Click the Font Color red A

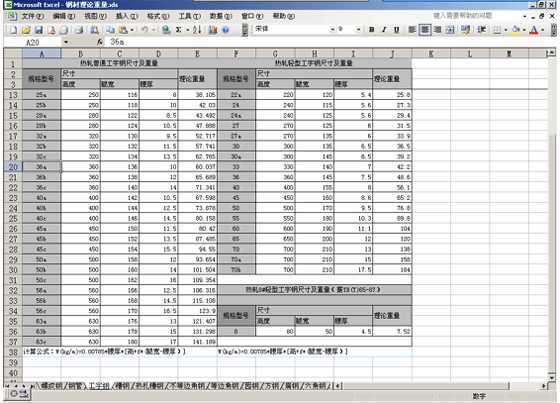(534, 30)
